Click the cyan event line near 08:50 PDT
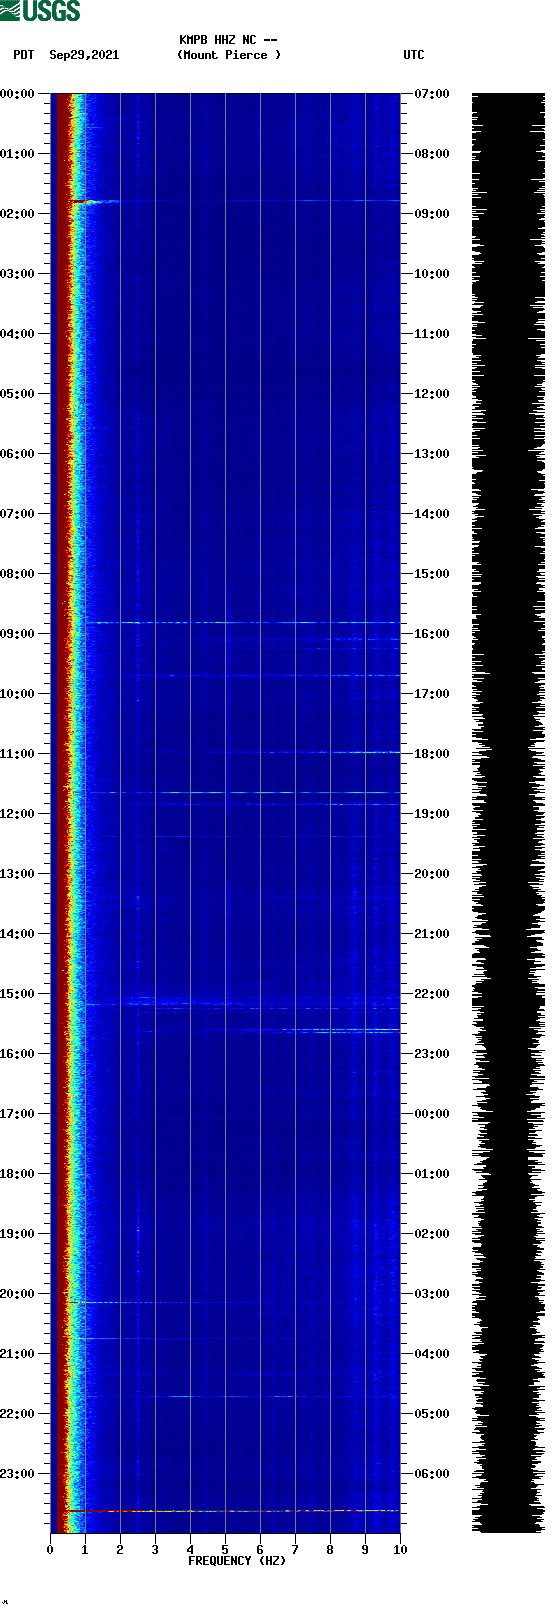The height and width of the screenshot is (1613, 552). tap(241, 622)
